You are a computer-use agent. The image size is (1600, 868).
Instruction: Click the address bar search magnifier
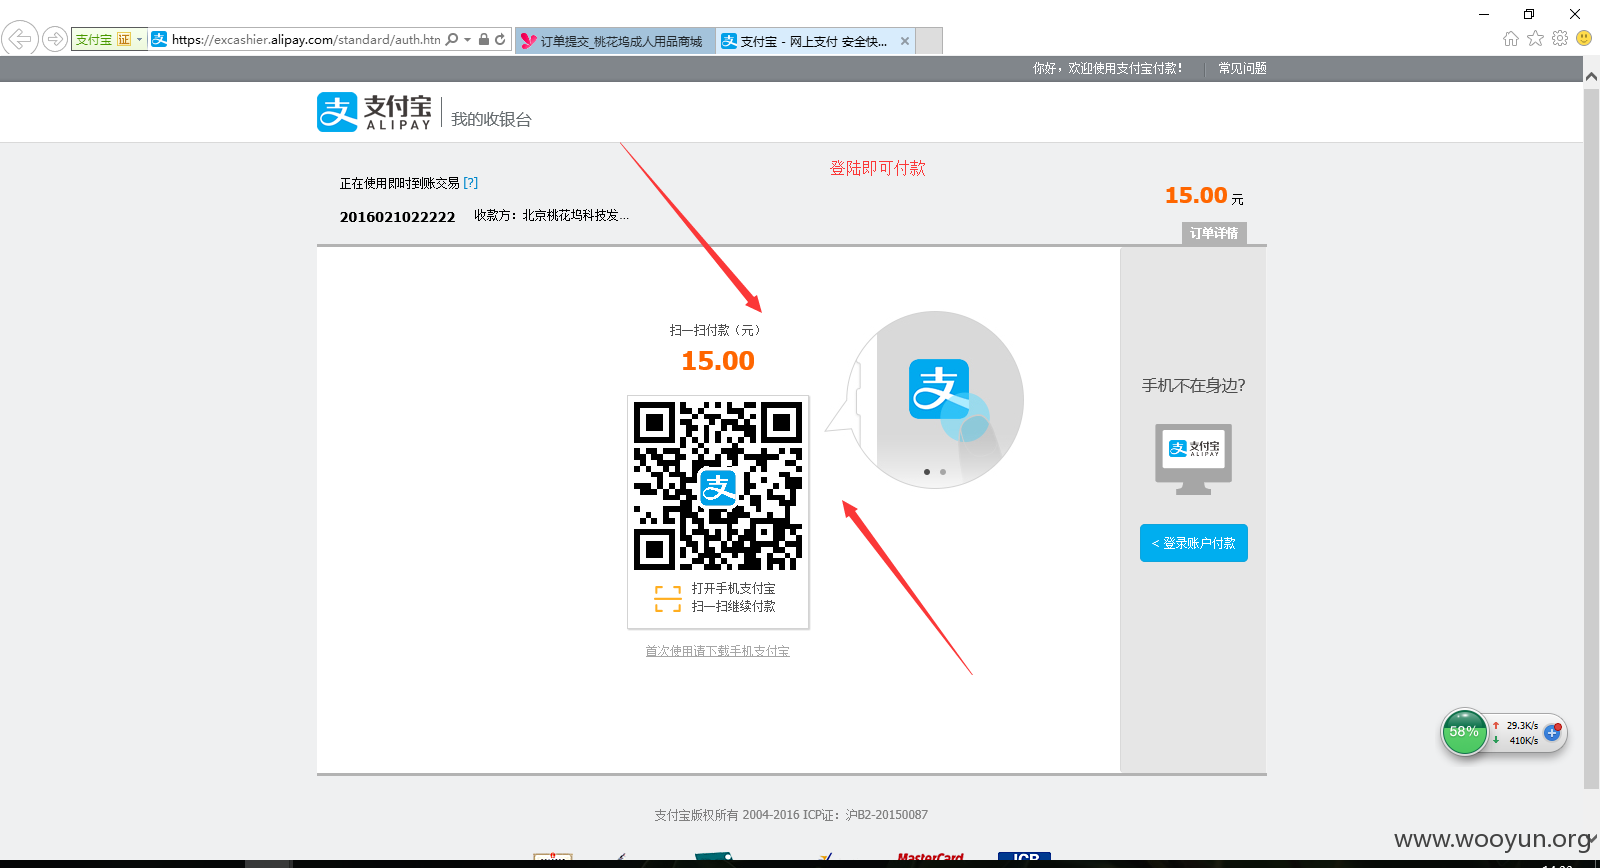pos(452,39)
